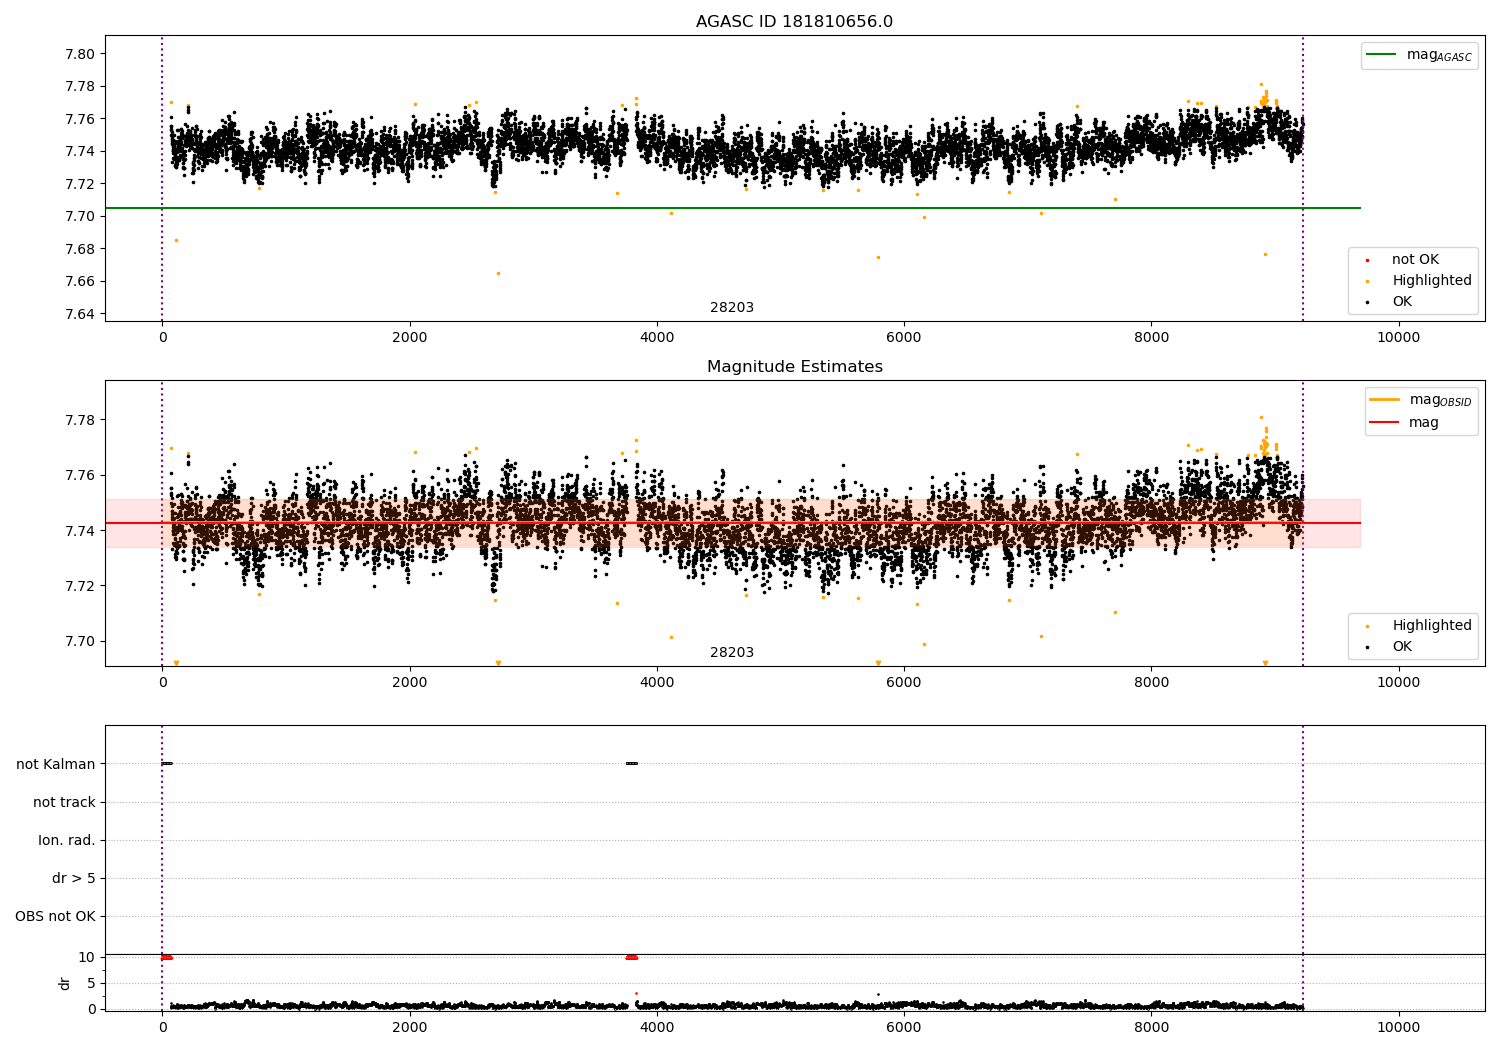This screenshot has width=1500, height=1050.
Task: Click the 'Magnitude Estimates' subplot title
Action: click(x=794, y=367)
